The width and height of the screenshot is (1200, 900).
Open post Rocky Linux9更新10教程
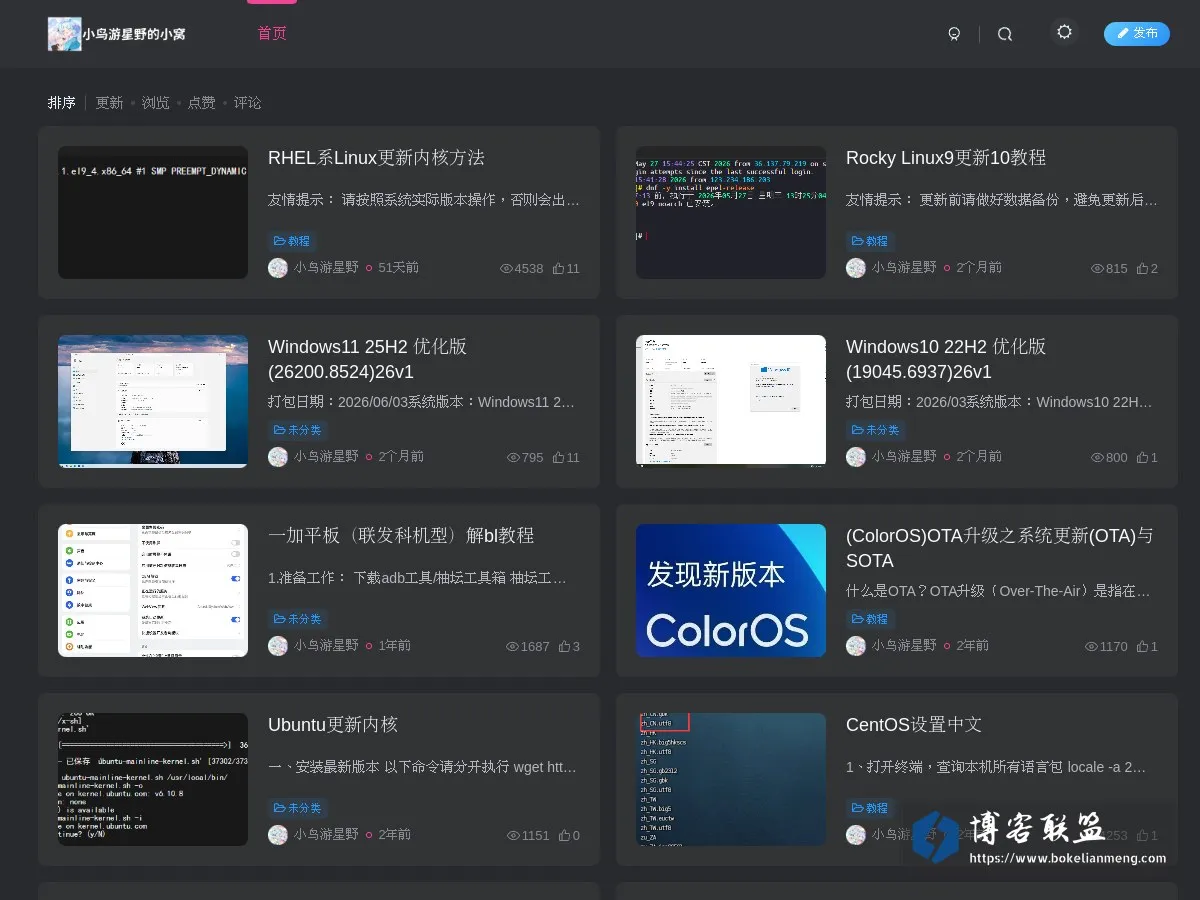point(946,158)
